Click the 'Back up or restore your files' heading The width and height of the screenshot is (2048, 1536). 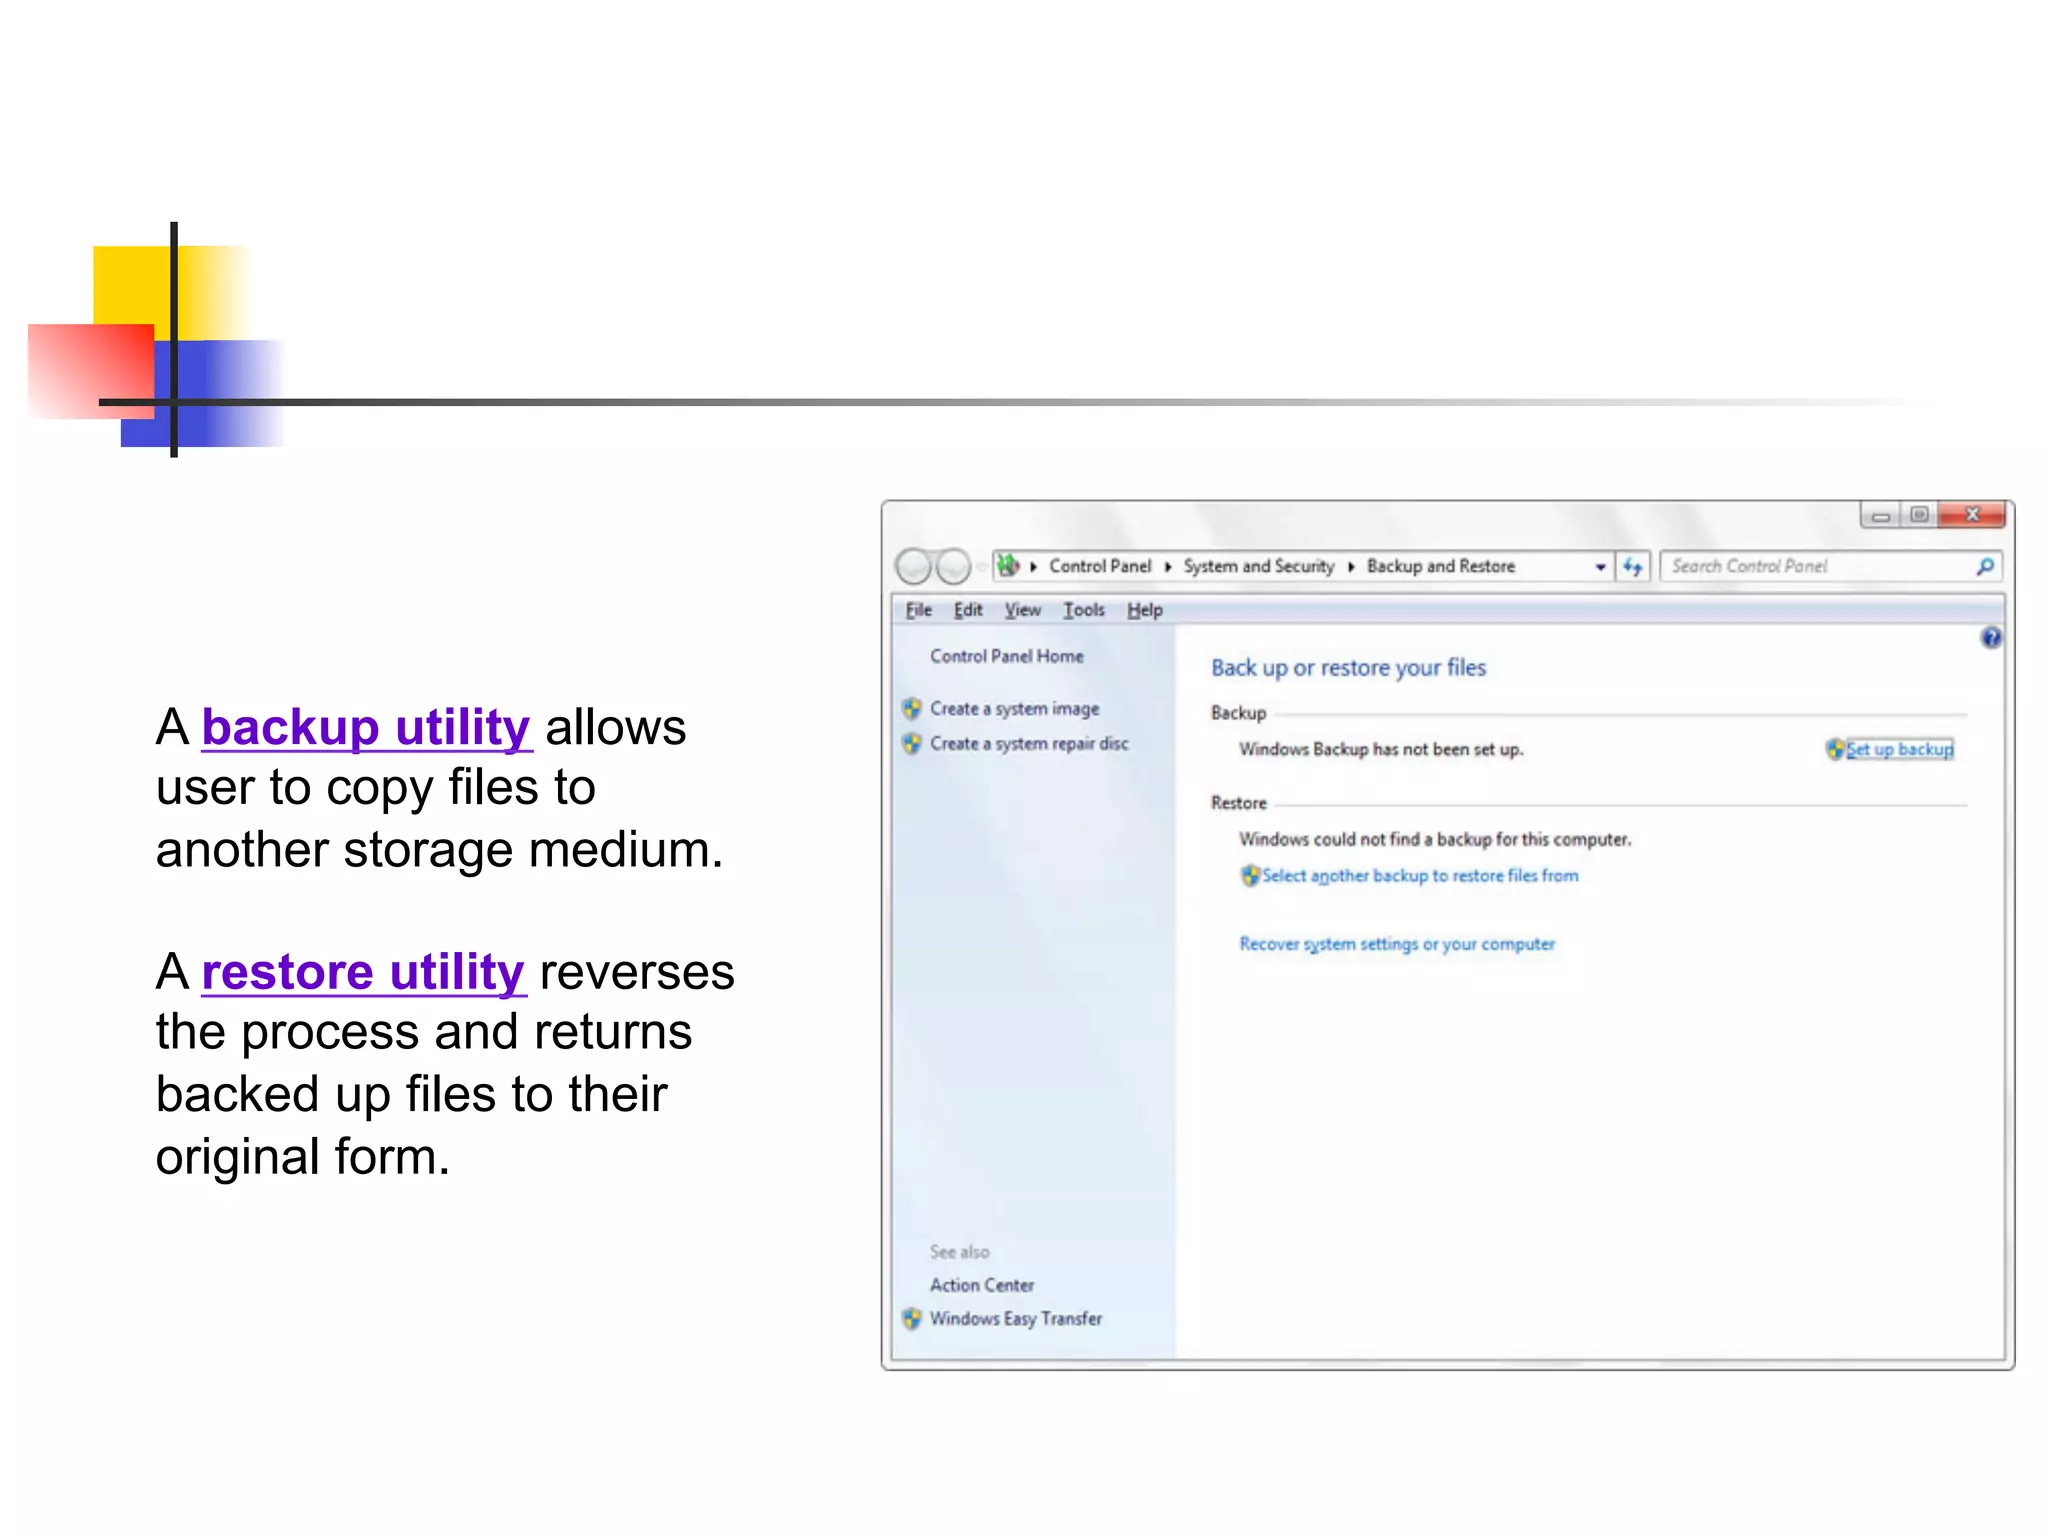pos(1348,668)
